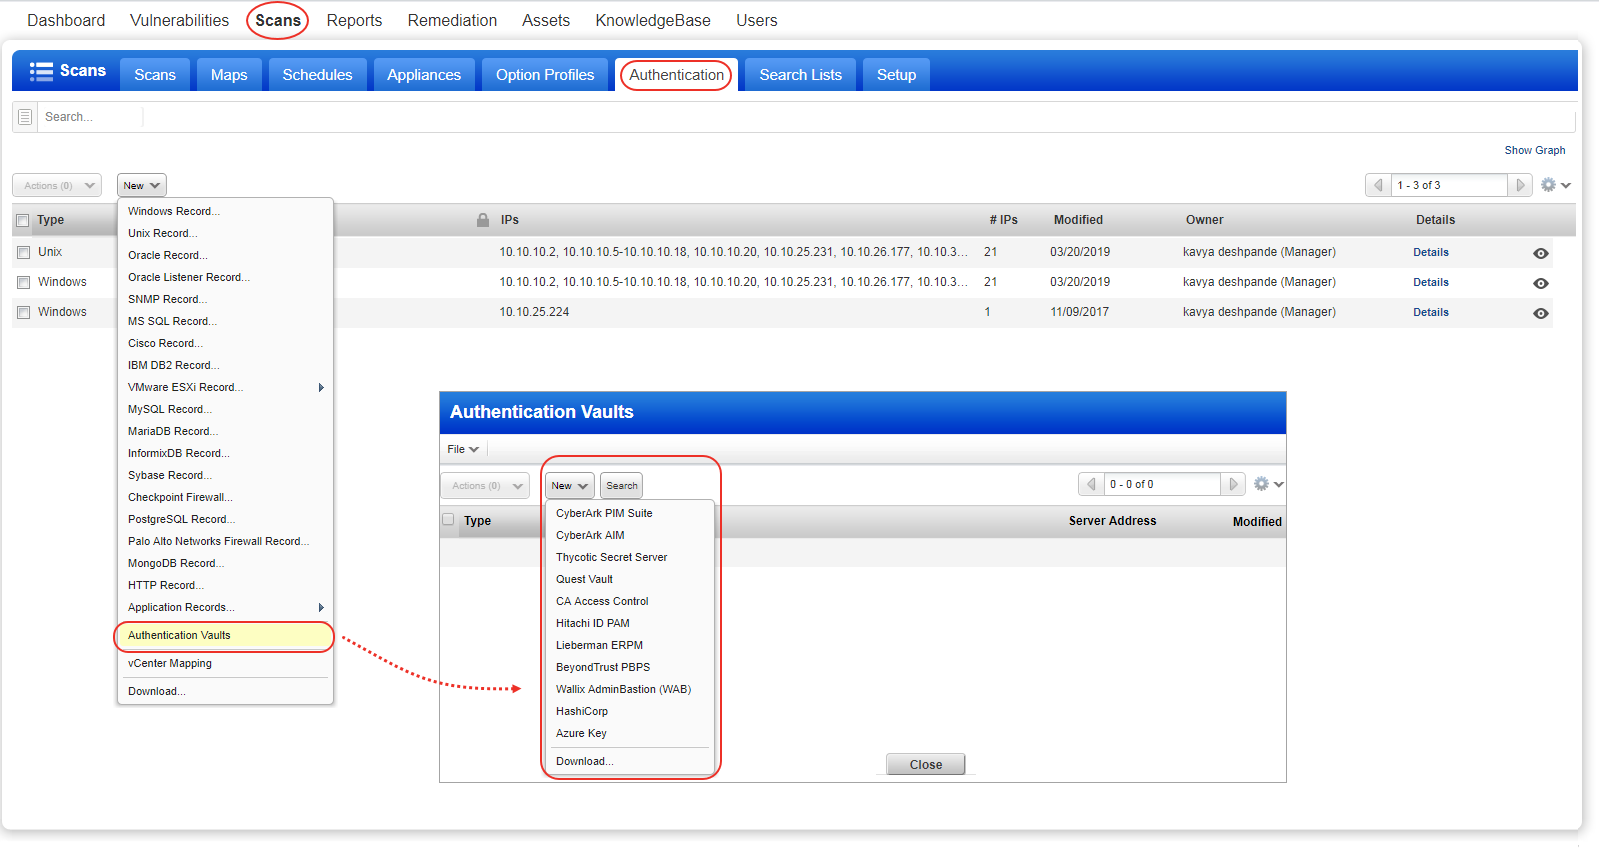This screenshot has width=1599, height=857.
Task: Switch to the Appliances tab
Action: click(424, 75)
